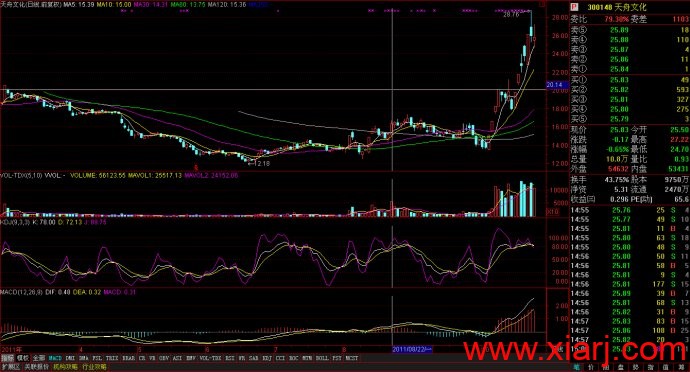This screenshot has width=690, height=372.
Task: Click the 2011/08/22 date marker on timeline
Action: (x=412, y=349)
